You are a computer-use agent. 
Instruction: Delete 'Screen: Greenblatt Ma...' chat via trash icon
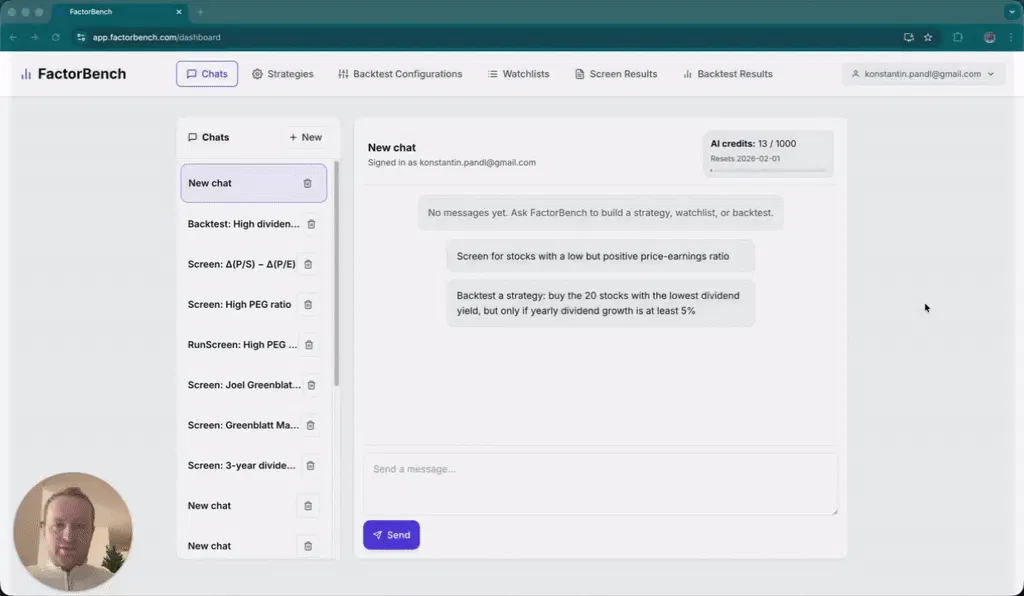[311, 426]
